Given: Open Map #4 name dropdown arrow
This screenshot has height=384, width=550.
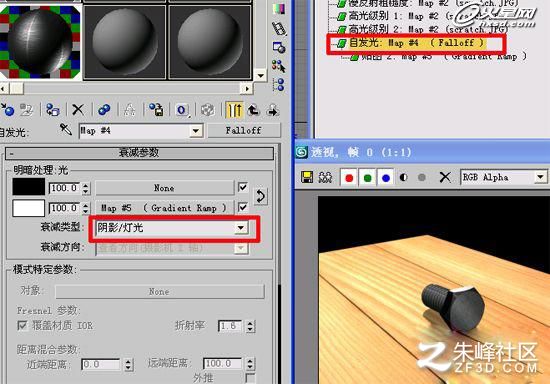Looking at the screenshot, I should (x=196, y=131).
